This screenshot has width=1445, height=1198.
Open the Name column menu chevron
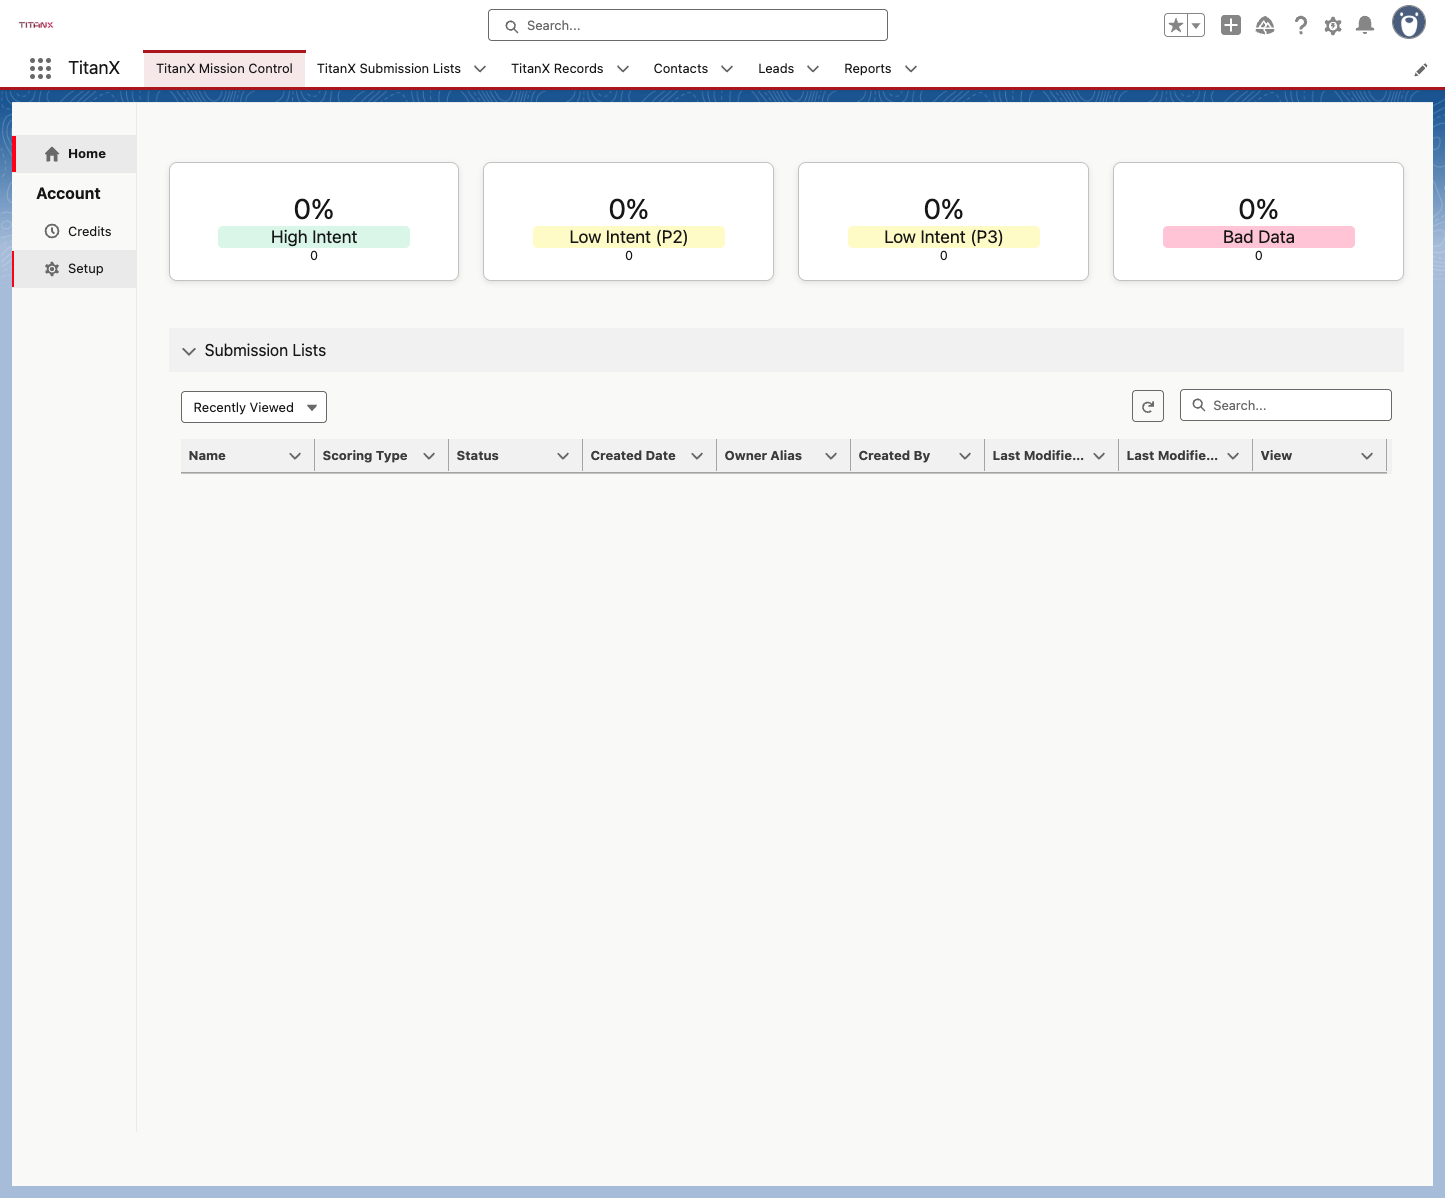pyautogui.click(x=295, y=456)
